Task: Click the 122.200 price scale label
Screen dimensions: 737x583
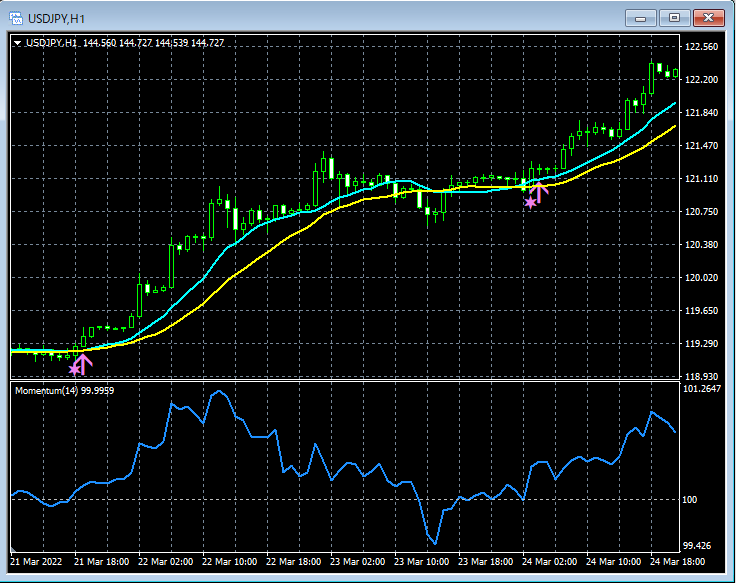Action: coord(702,79)
